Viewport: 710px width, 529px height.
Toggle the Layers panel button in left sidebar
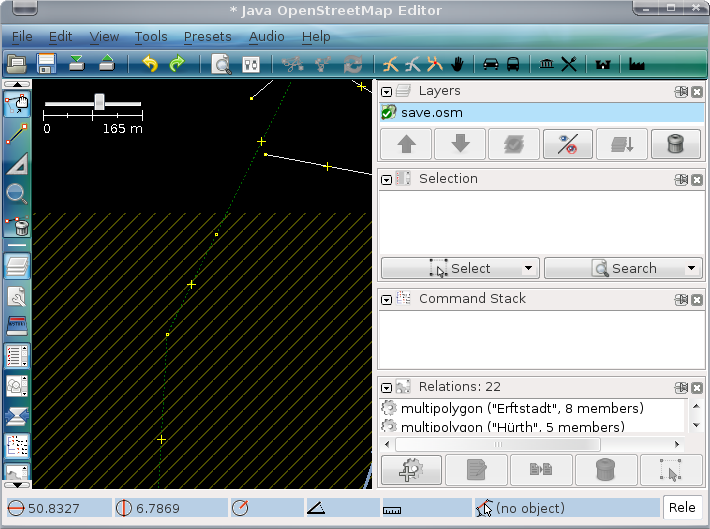(17, 266)
